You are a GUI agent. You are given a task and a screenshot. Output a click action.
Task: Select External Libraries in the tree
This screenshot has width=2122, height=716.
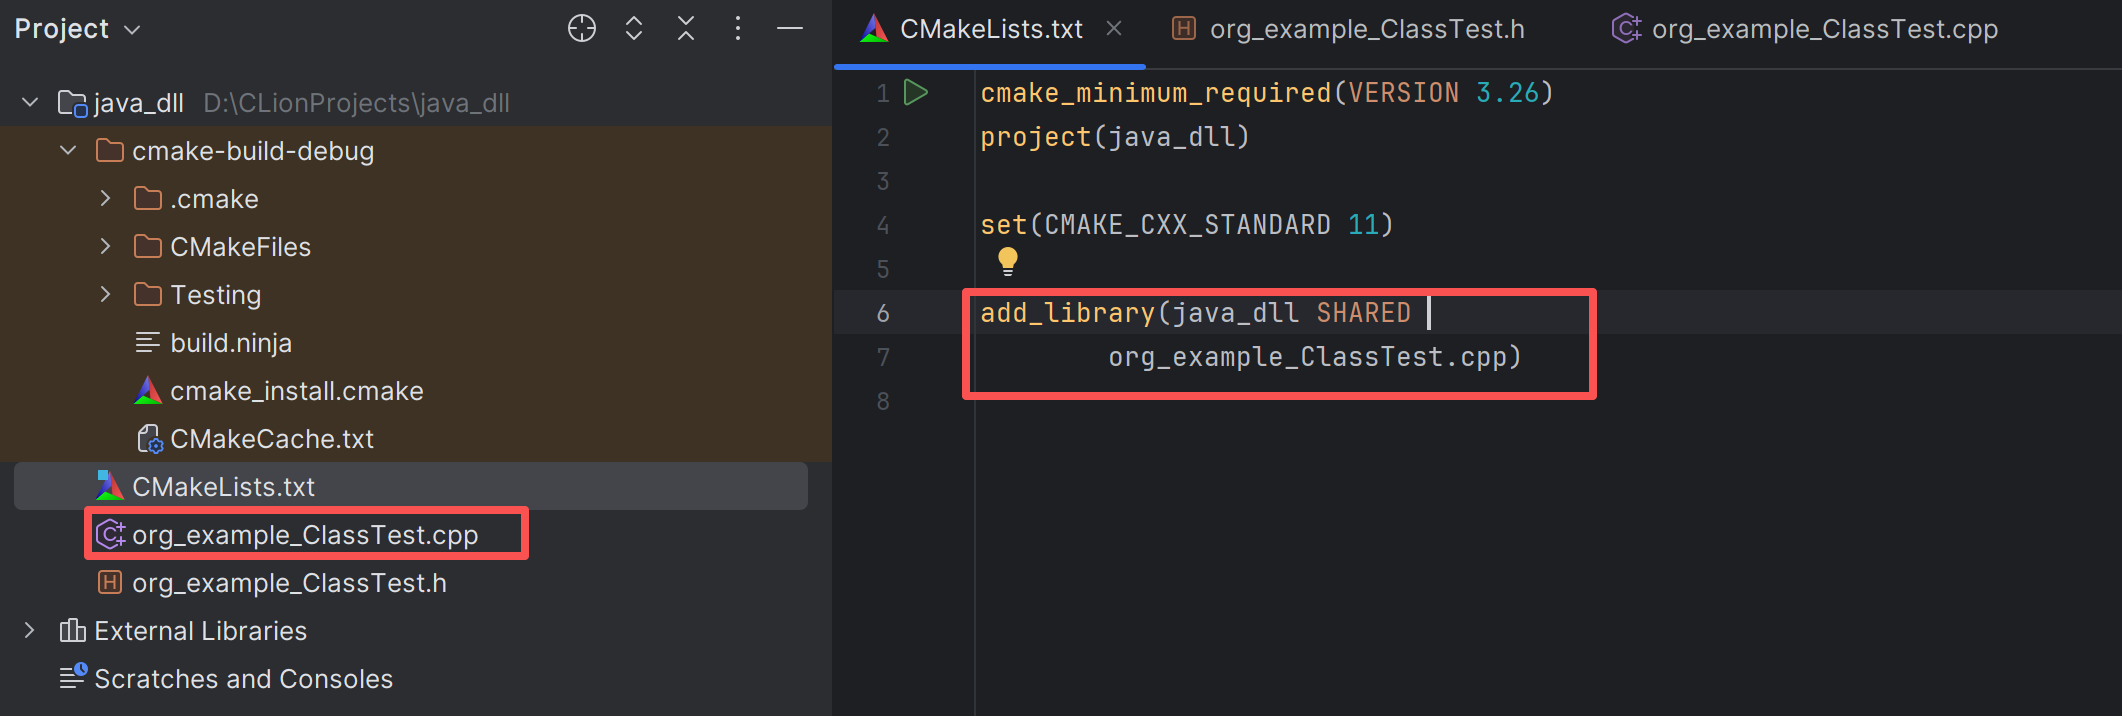pyautogui.click(x=200, y=631)
